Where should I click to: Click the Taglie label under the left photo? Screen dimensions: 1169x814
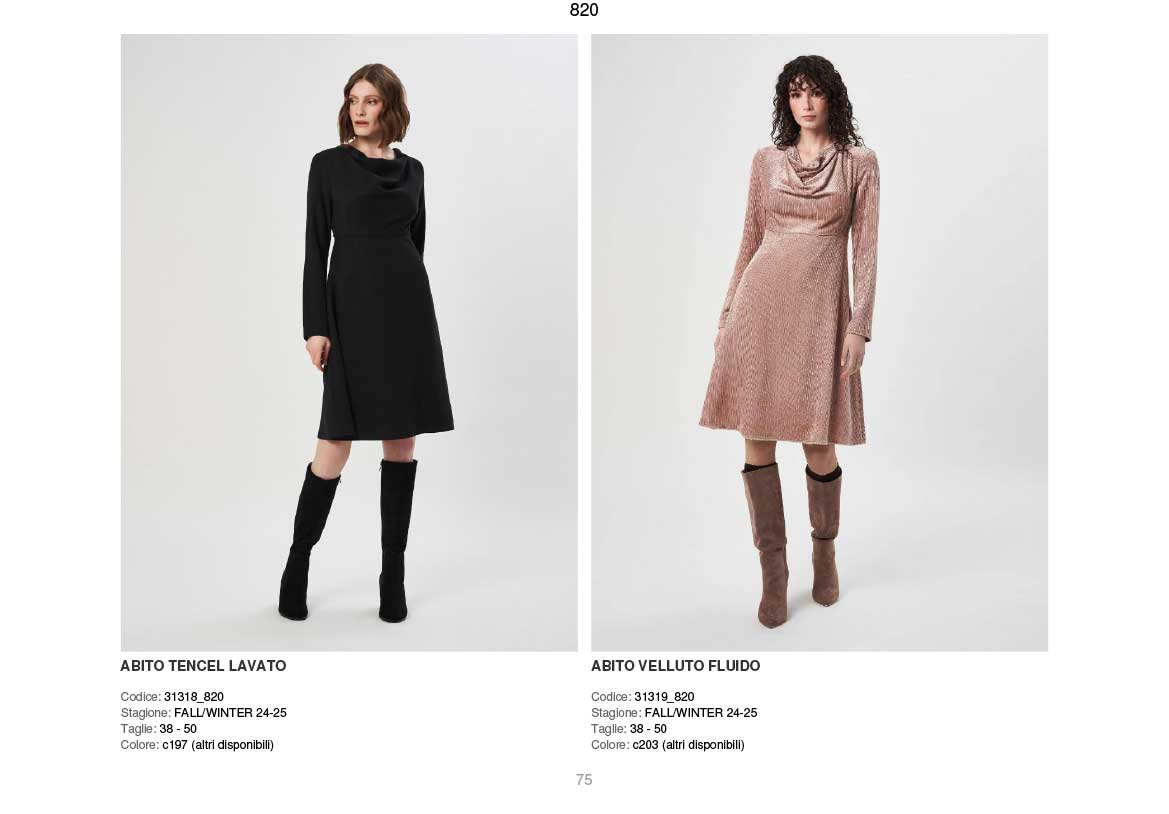point(139,729)
